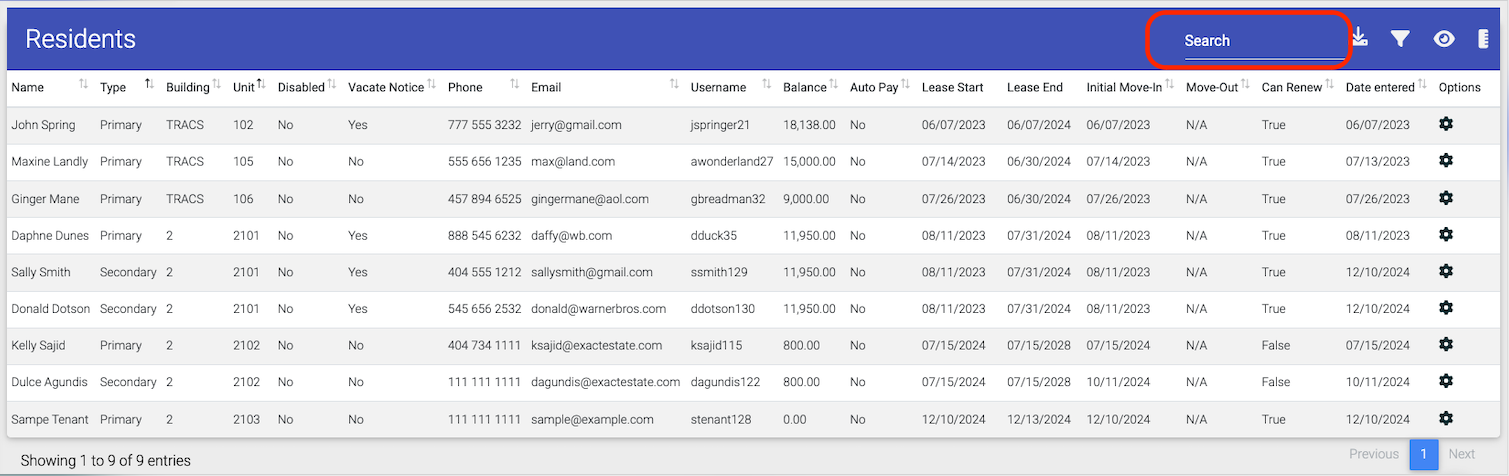Screen dimensions: 1509x476
Task: Click the Next pagination button
Action: click(x=1462, y=454)
